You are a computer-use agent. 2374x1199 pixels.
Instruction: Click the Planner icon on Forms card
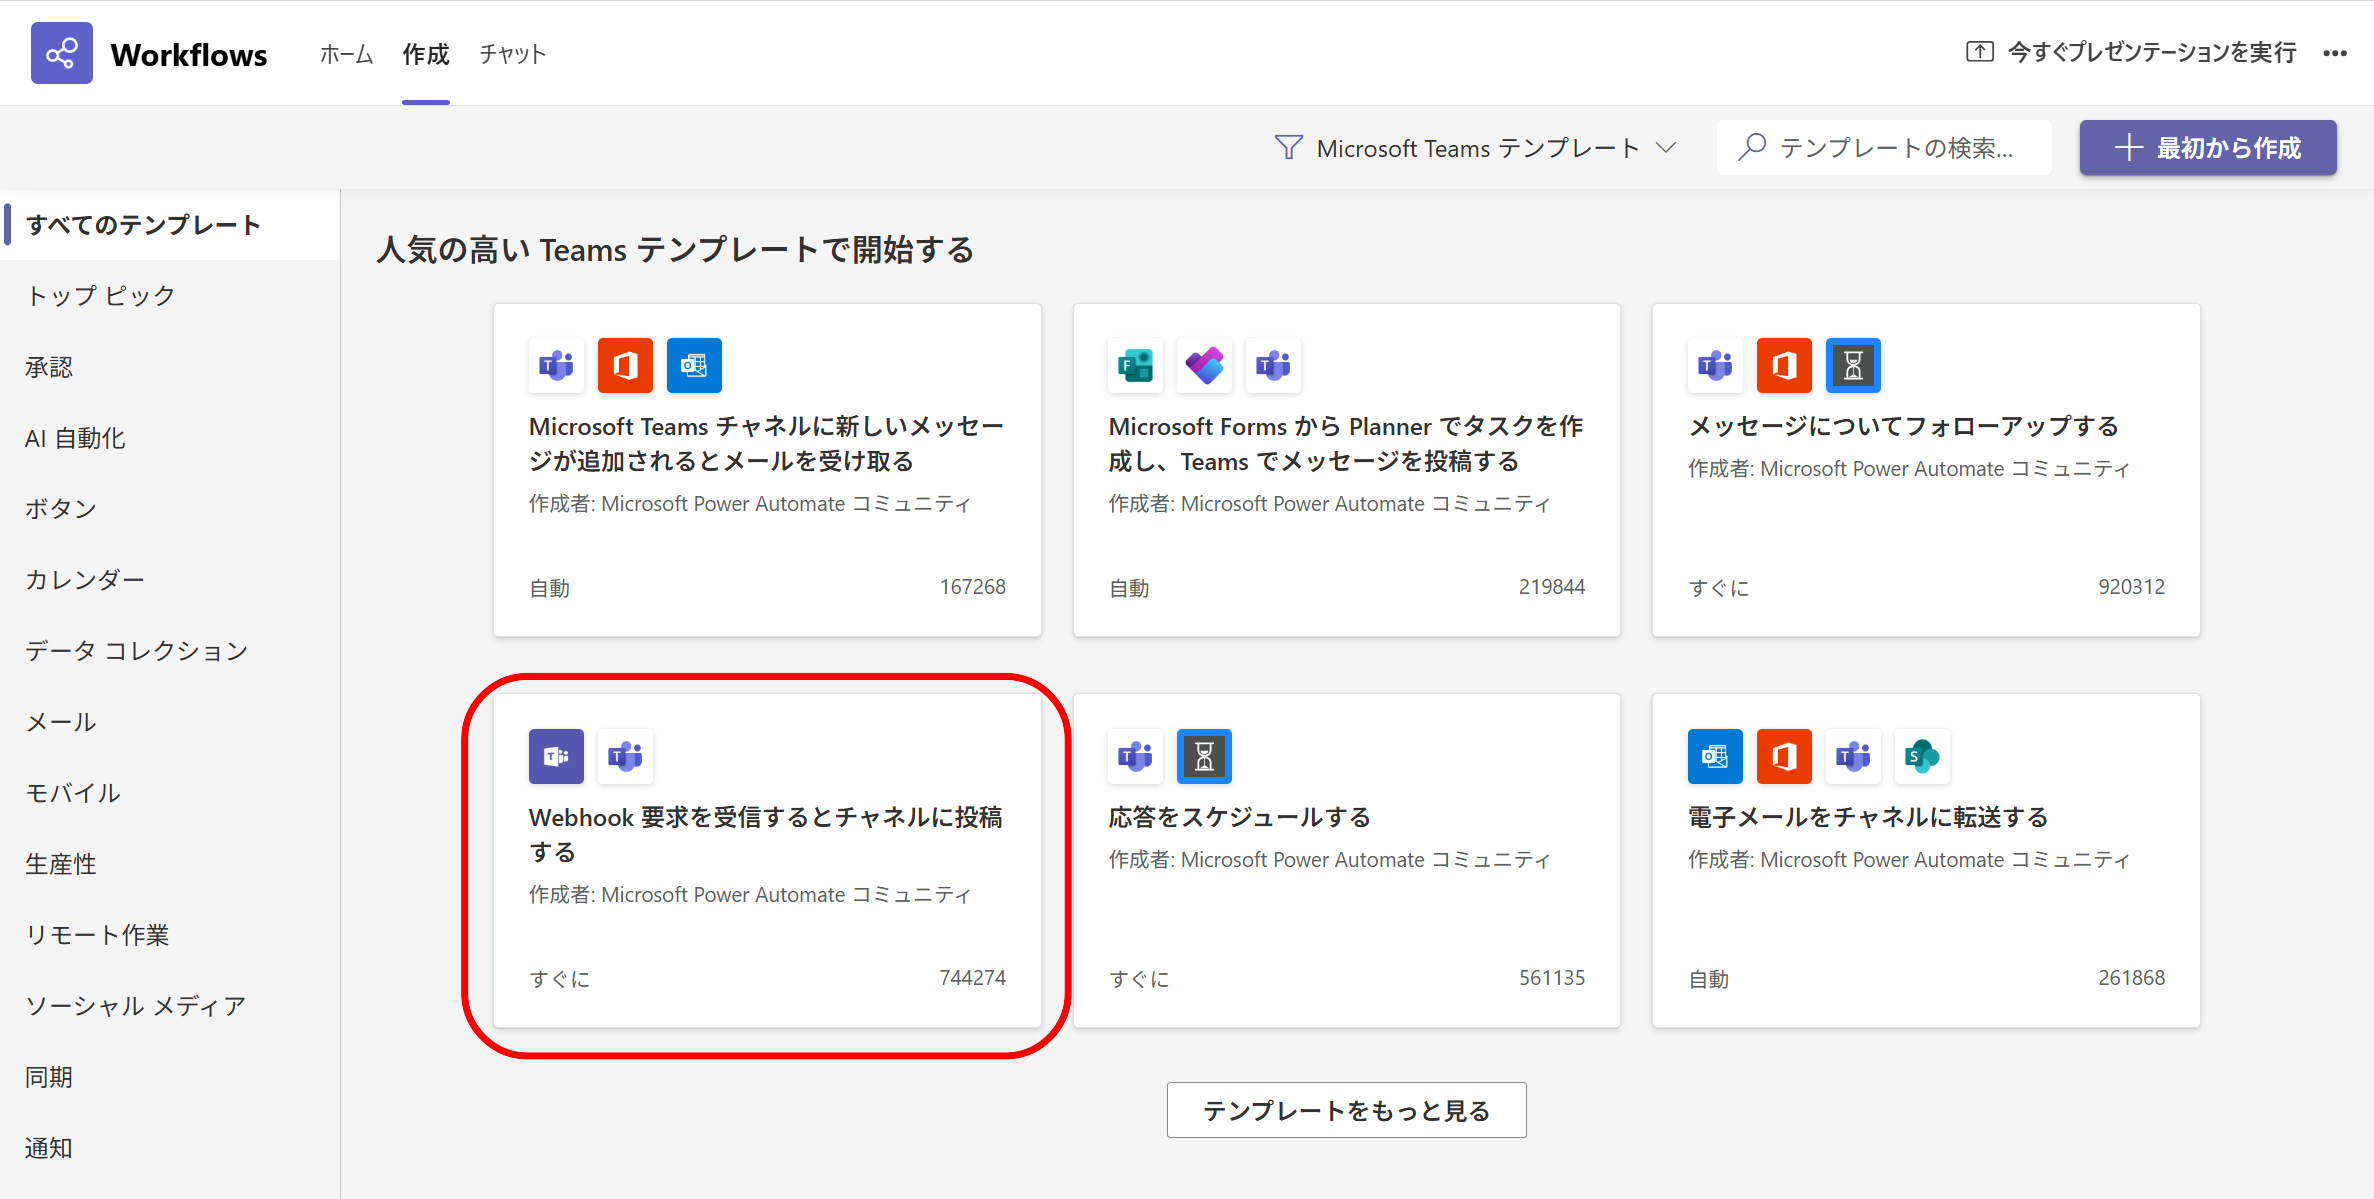[1205, 366]
